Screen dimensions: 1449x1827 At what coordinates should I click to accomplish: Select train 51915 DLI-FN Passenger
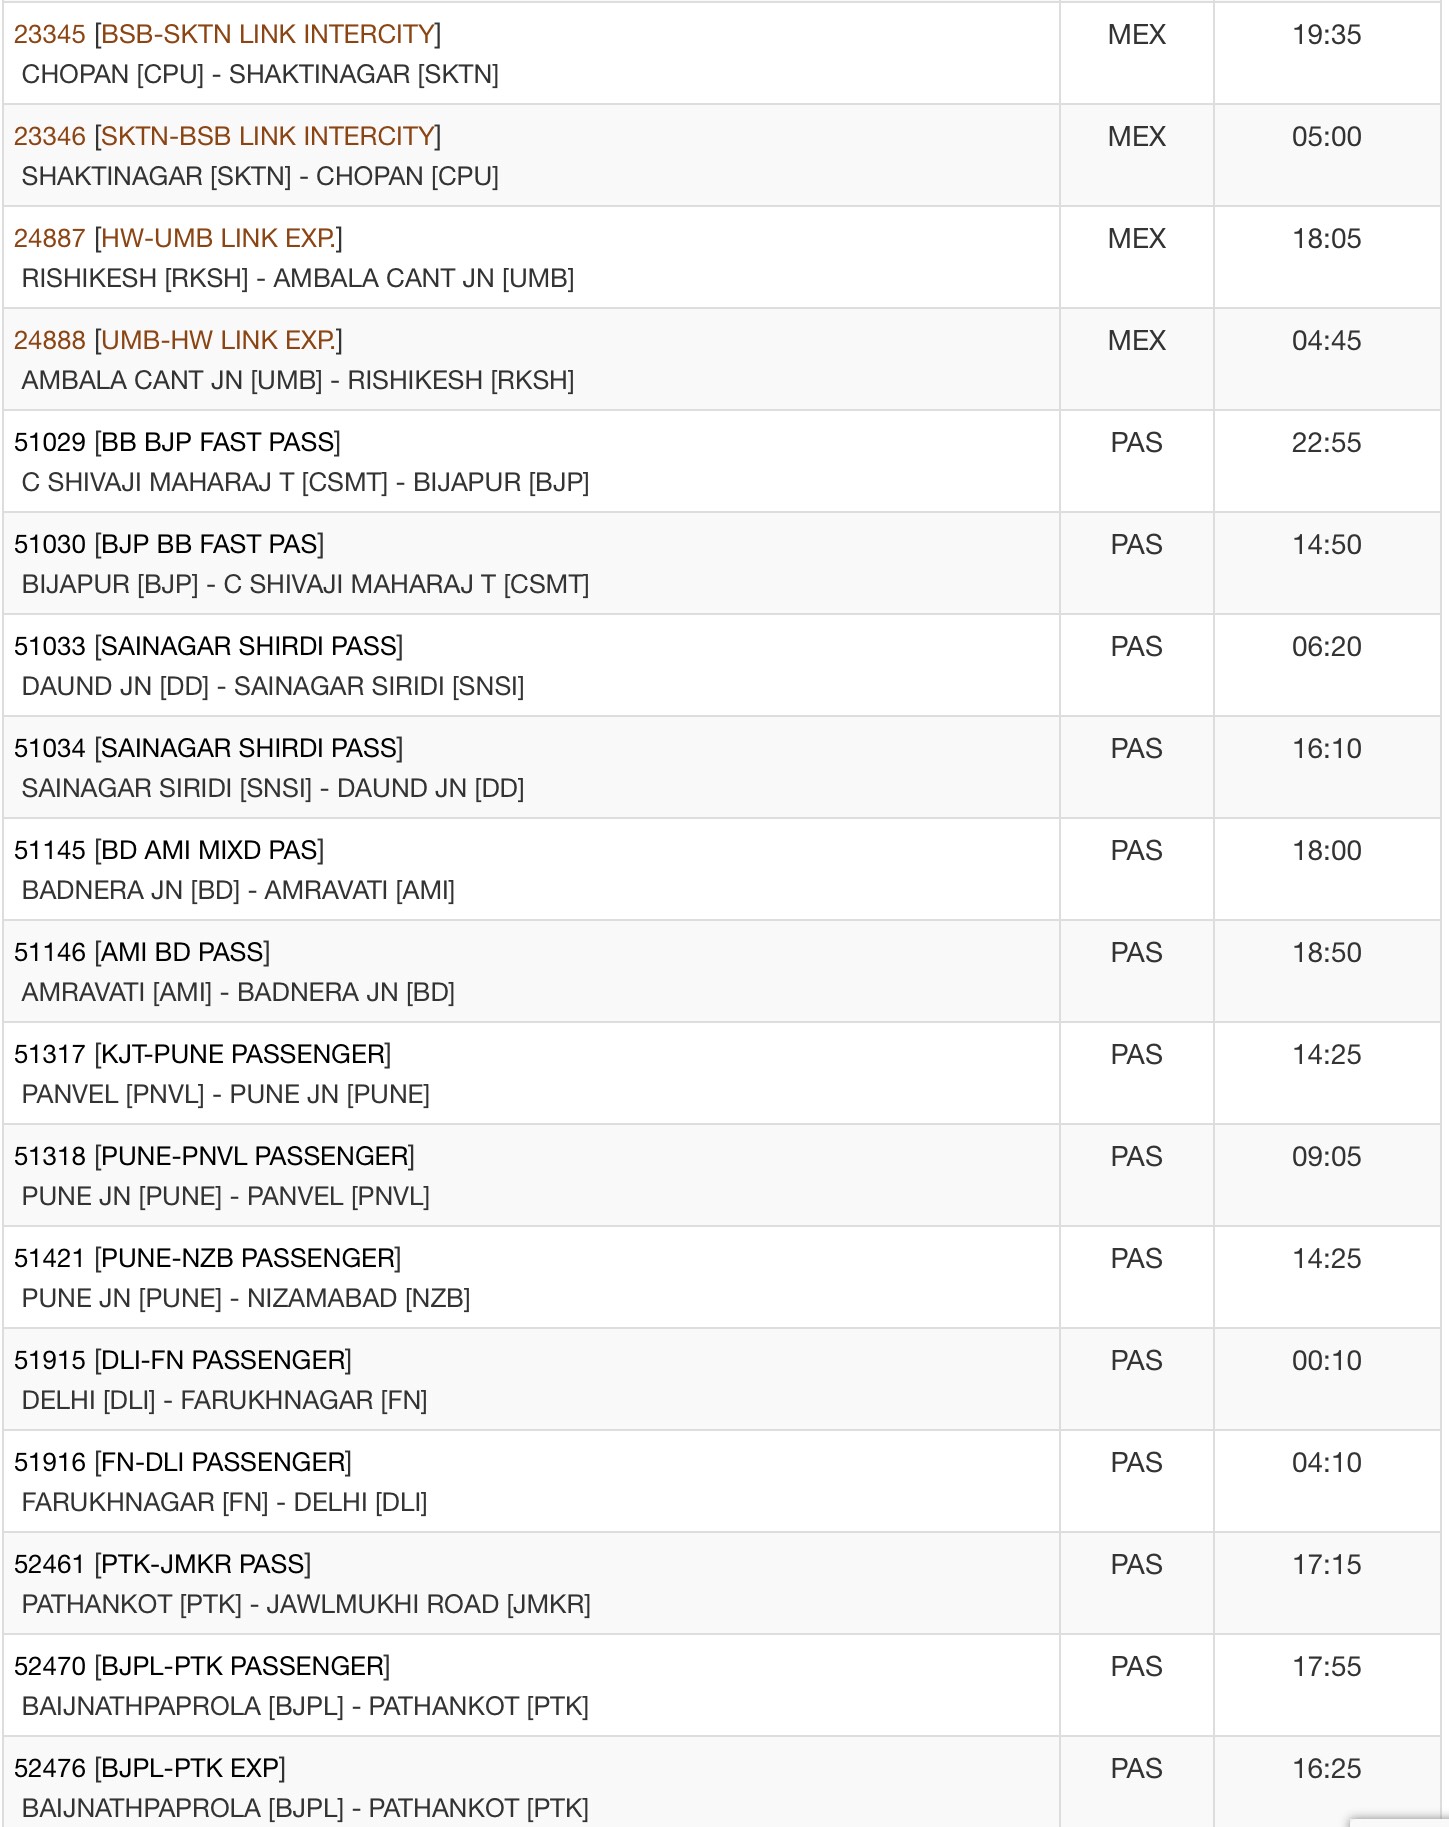point(183,1361)
